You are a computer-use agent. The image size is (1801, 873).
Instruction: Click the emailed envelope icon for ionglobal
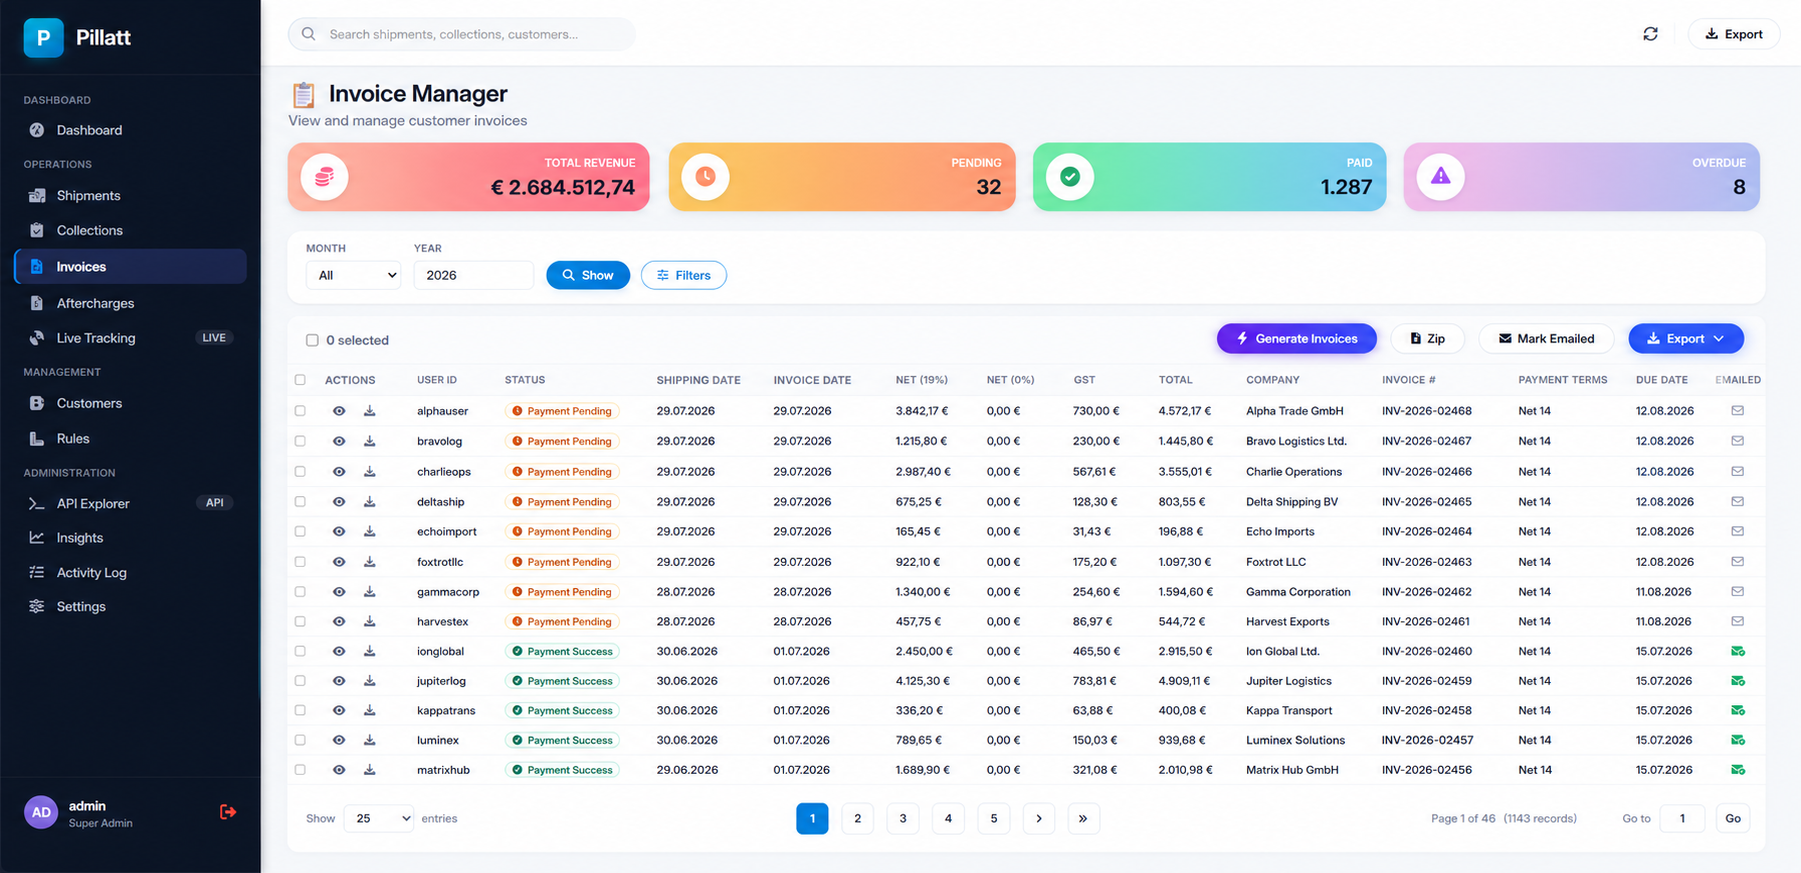click(1738, 651)
